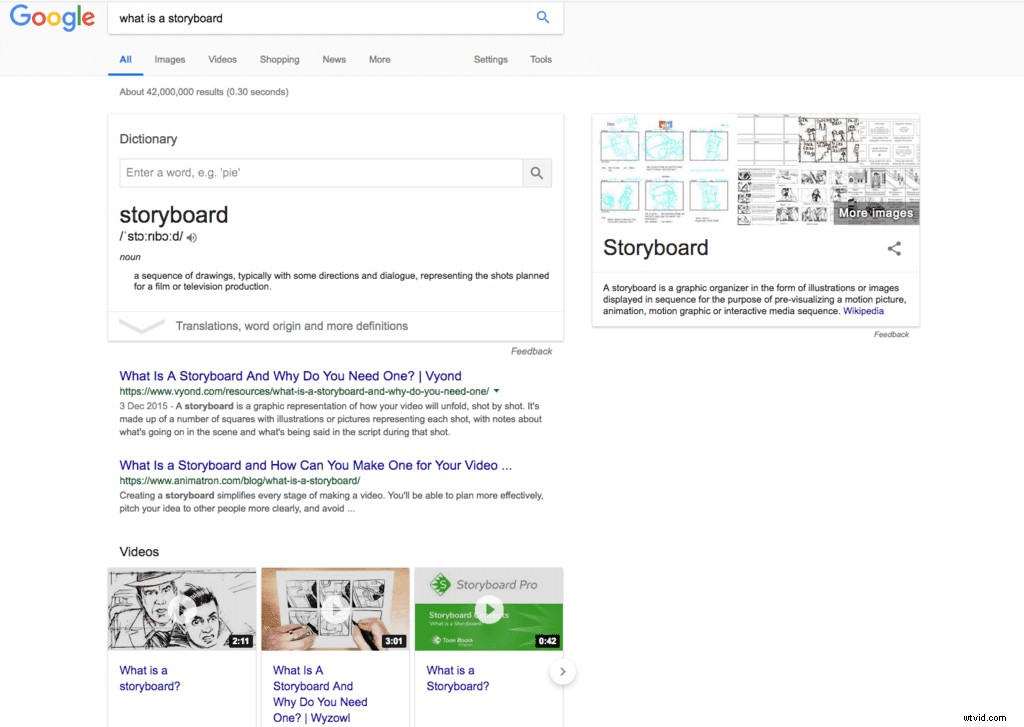This screenshot has width=1024, height=727.
Task: Open the More search categories menu
Action: [x=379, y=59]
